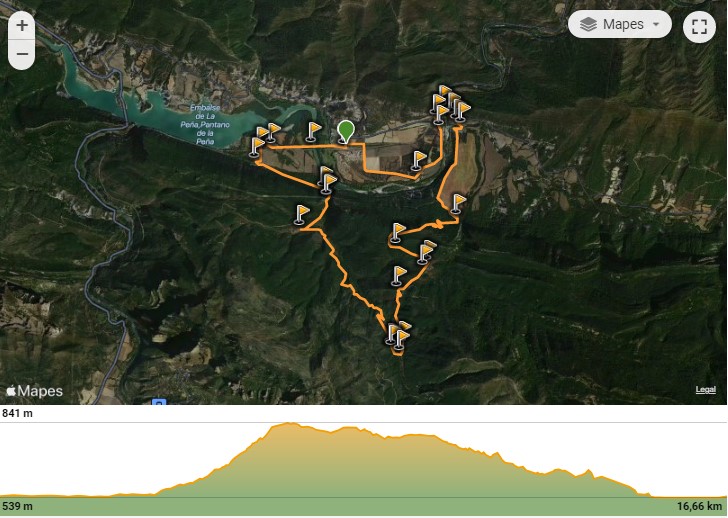Screen dimensions: 728x518
Task: Select the isolated flag west of trail junction
Action: pyautogui.click(x=301, y=215)
